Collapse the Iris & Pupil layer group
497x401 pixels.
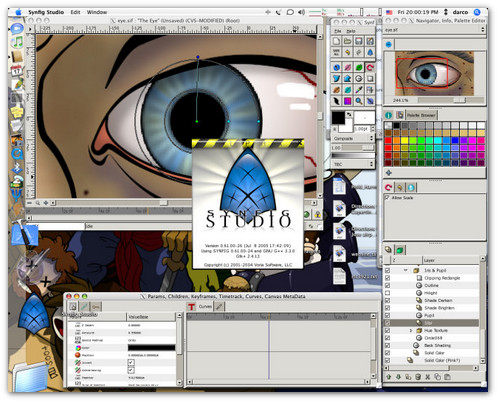click(406, 270)
